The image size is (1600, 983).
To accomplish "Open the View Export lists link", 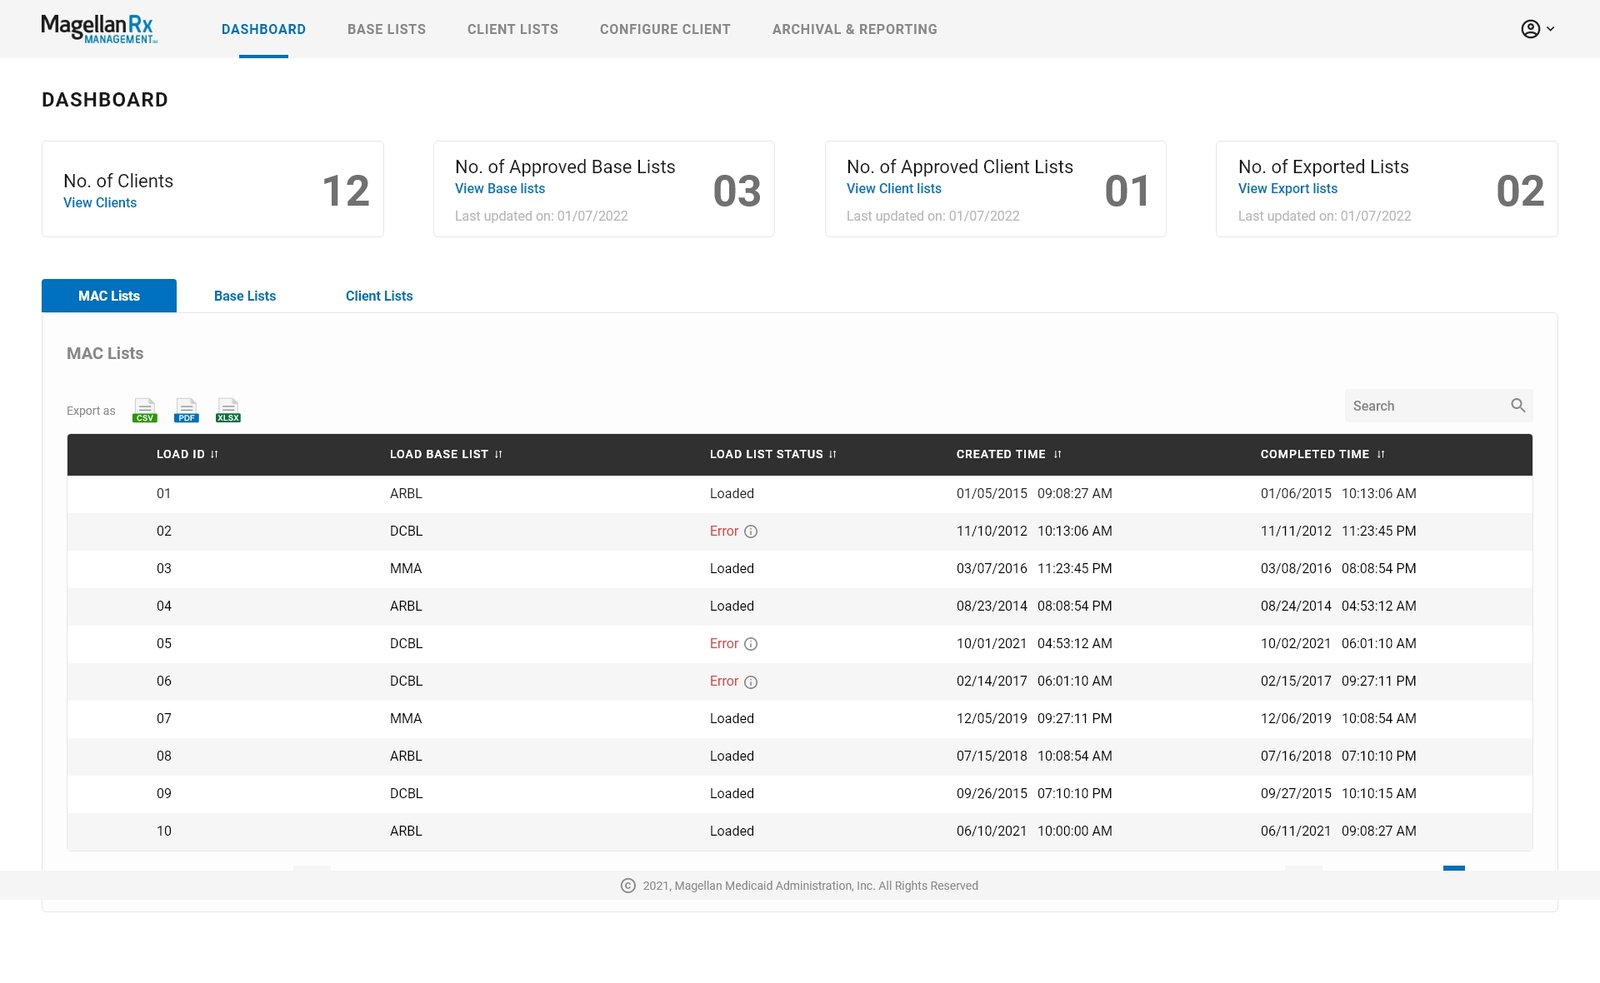I will 1287,189.
